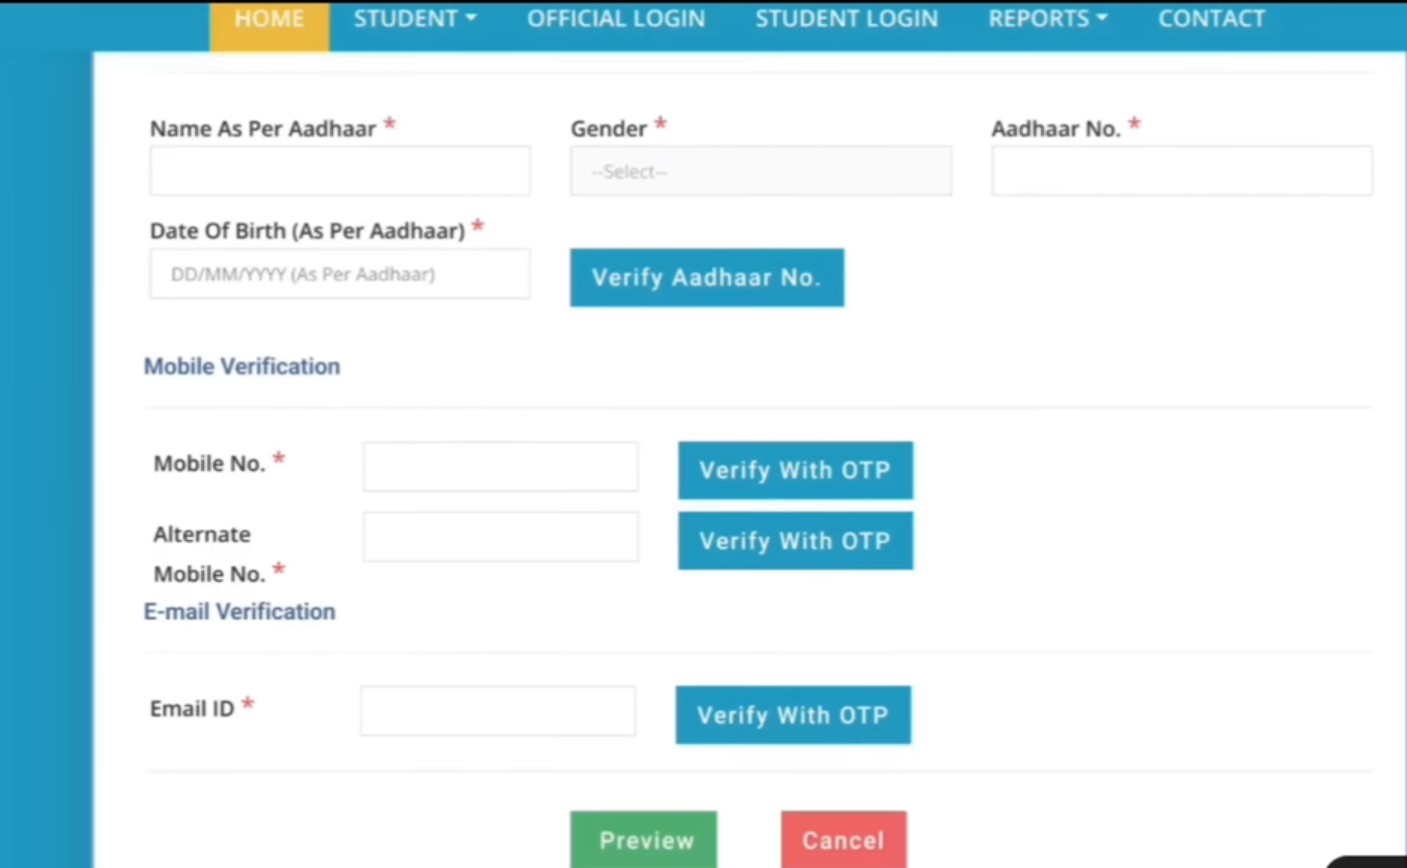Click the E-mail Verification heading
The width and height of the screenshot is (1407, 868).
click(240, 611)
